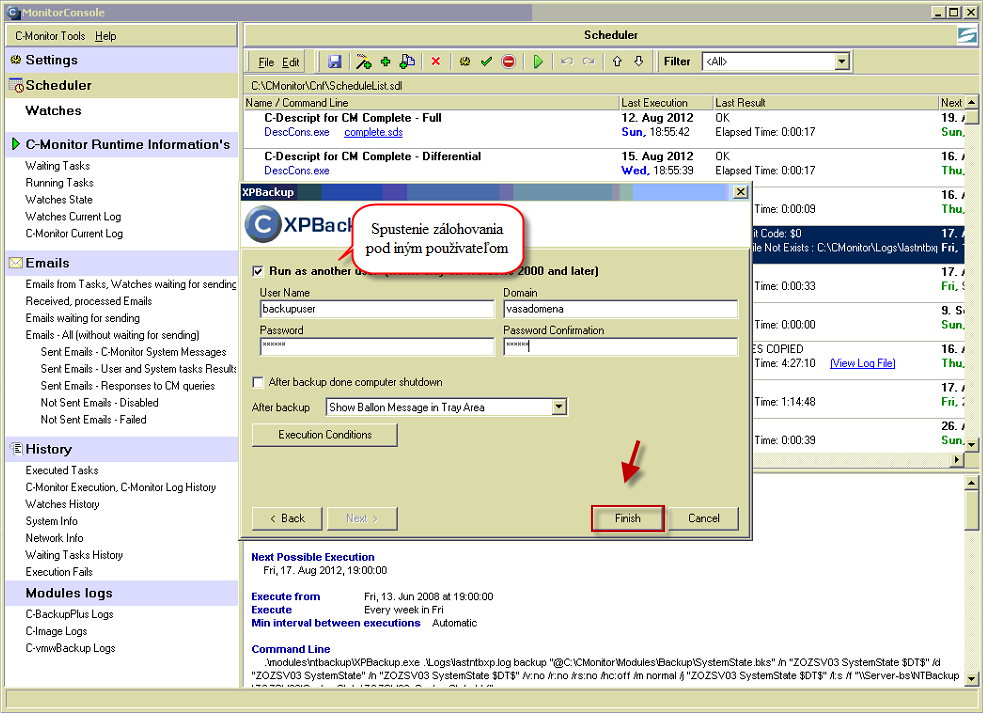Open C-Monitor Current Log
The height and width of the screenshot is (713, 983).
click(x=74, y=233)
